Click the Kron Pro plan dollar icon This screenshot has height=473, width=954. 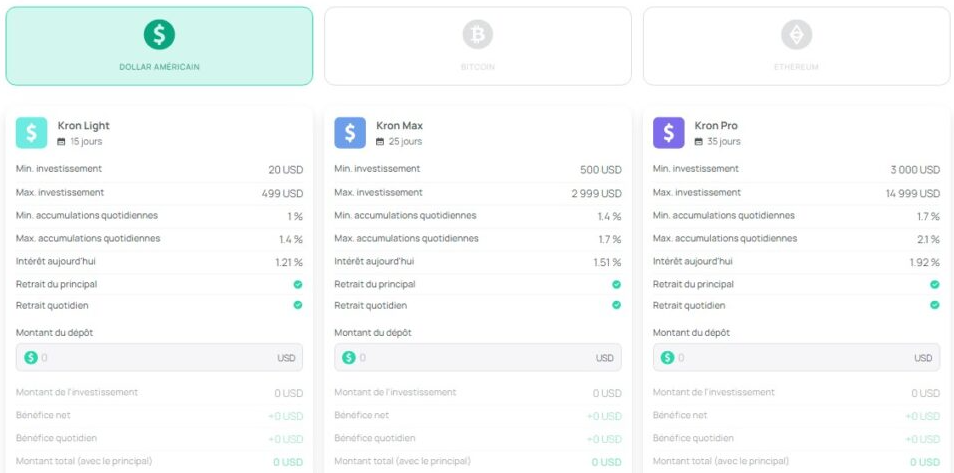[x=669, y=133]
